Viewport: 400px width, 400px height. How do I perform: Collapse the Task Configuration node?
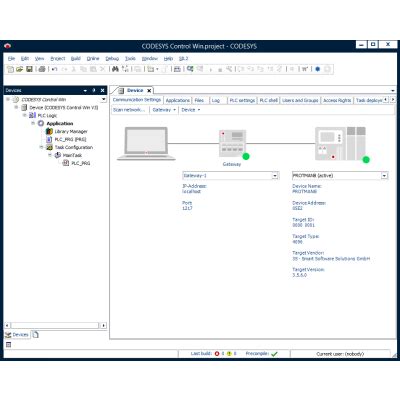click(x=41, y=147)
